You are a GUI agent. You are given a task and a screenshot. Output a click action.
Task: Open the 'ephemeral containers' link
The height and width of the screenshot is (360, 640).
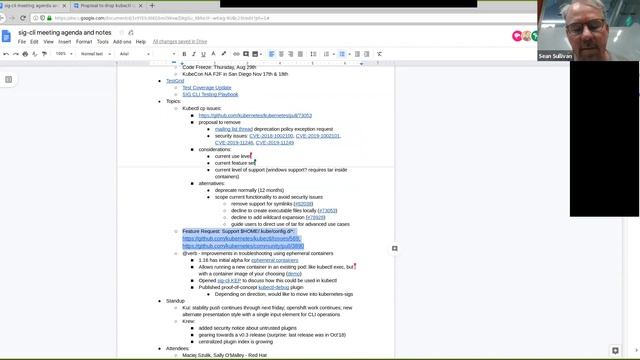[275, 260]
